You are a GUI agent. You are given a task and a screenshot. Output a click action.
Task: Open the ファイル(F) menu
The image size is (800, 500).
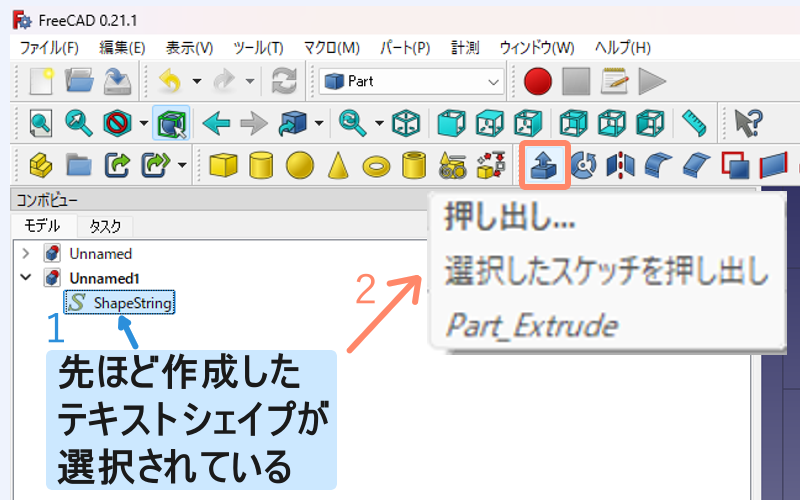tap(49, 48)
